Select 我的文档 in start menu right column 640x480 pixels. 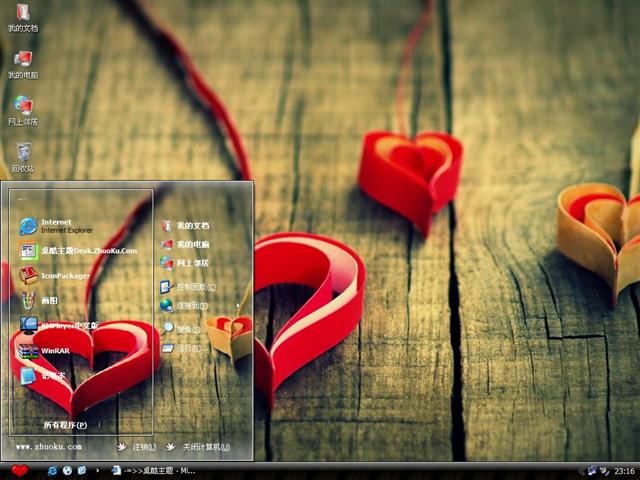[185, 226]
